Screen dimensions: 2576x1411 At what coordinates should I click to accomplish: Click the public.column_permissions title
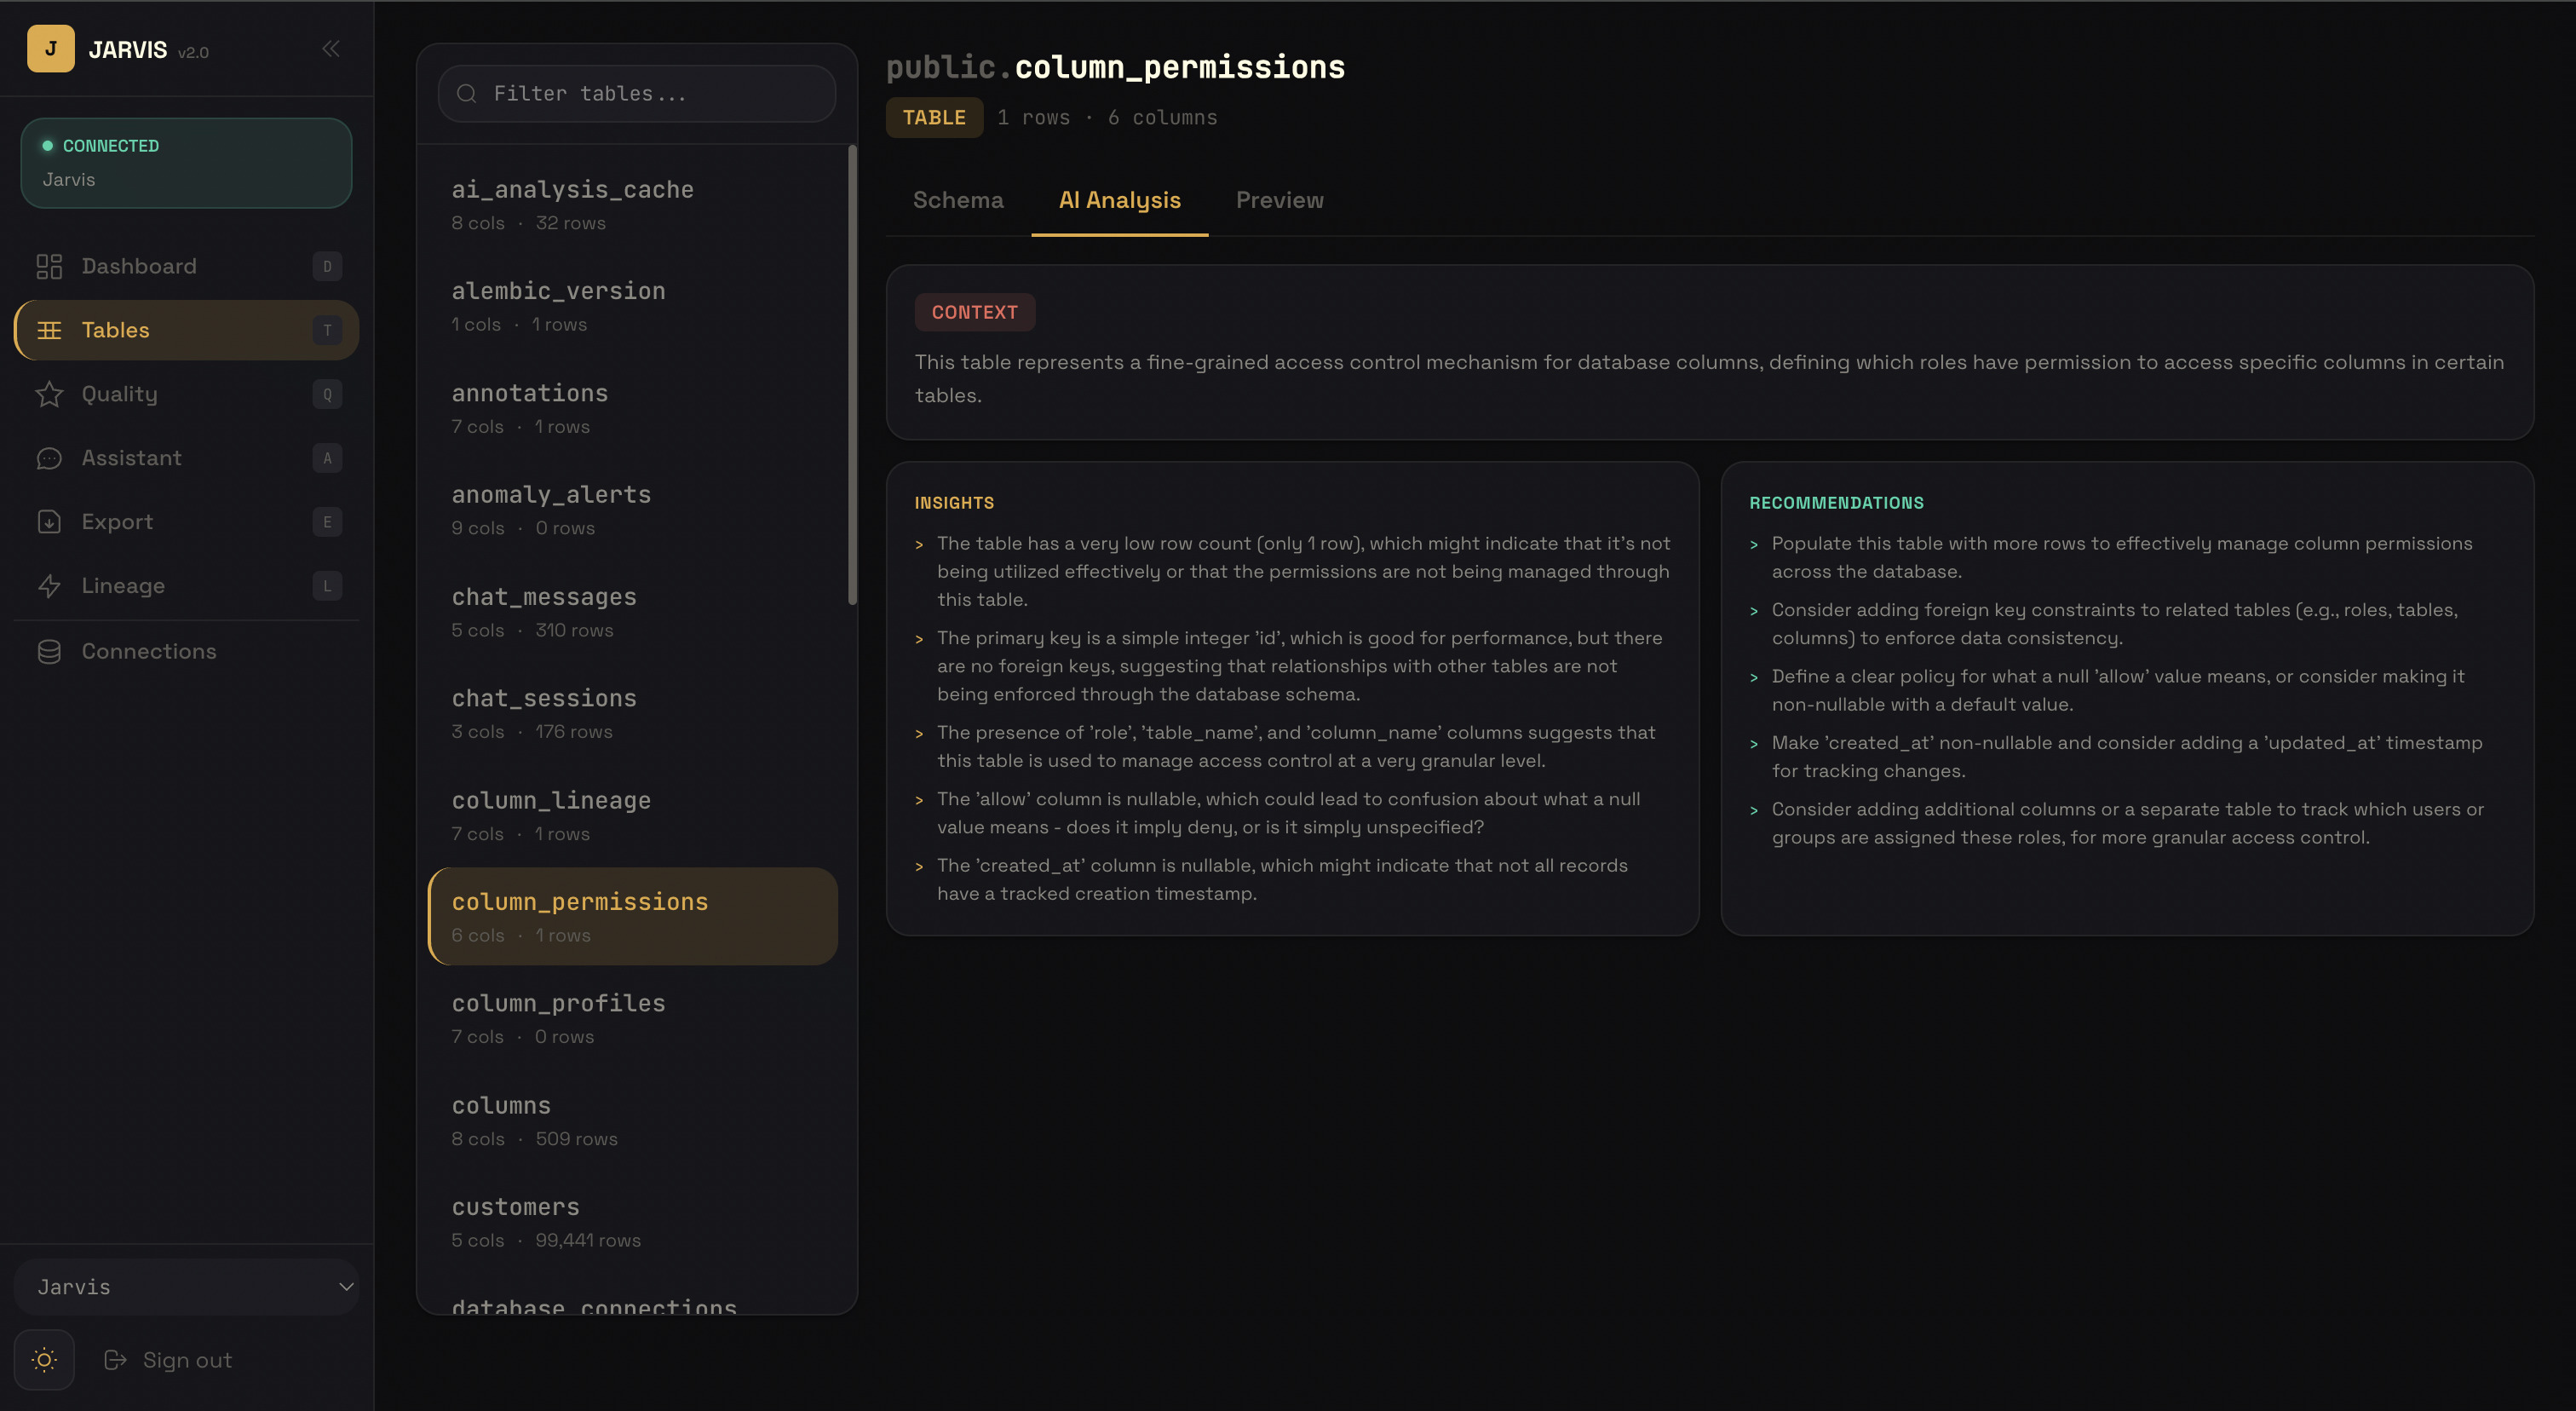(x=1115, y=67)
